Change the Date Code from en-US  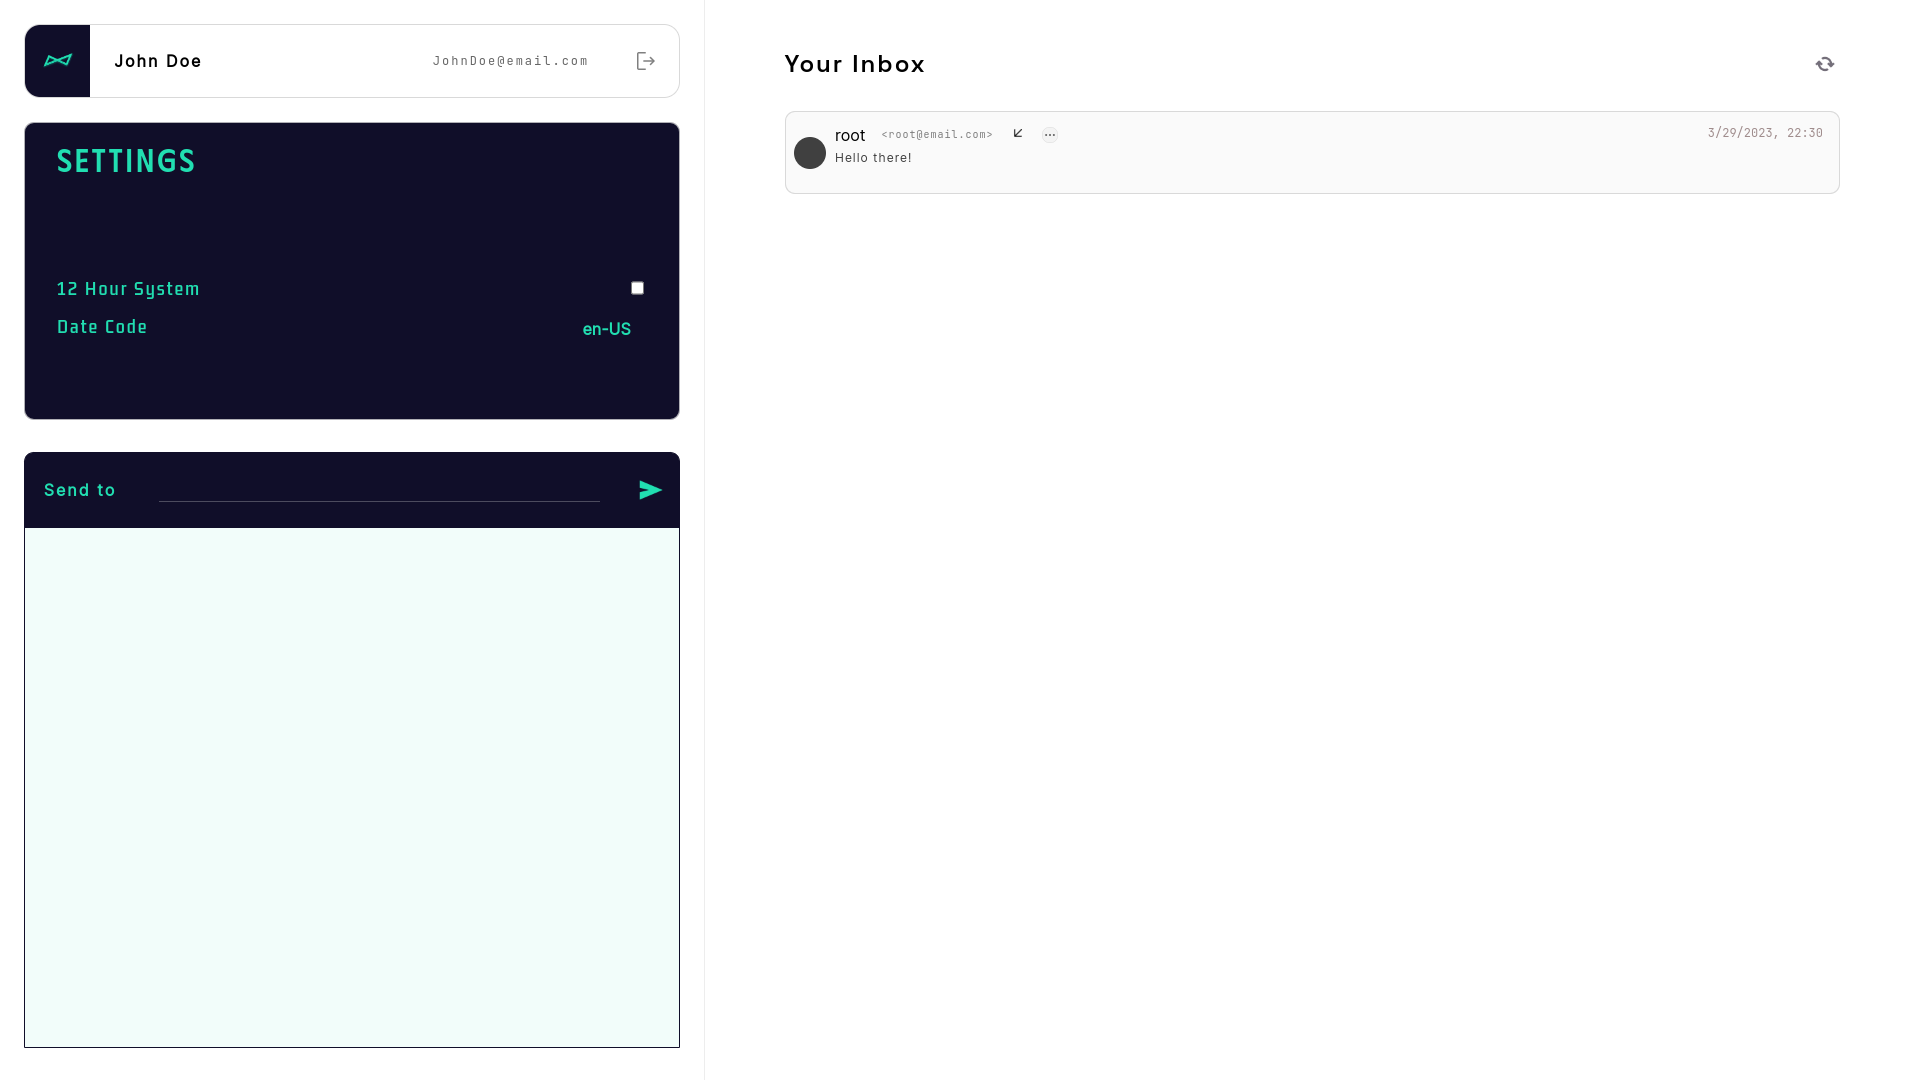point(607,328)
